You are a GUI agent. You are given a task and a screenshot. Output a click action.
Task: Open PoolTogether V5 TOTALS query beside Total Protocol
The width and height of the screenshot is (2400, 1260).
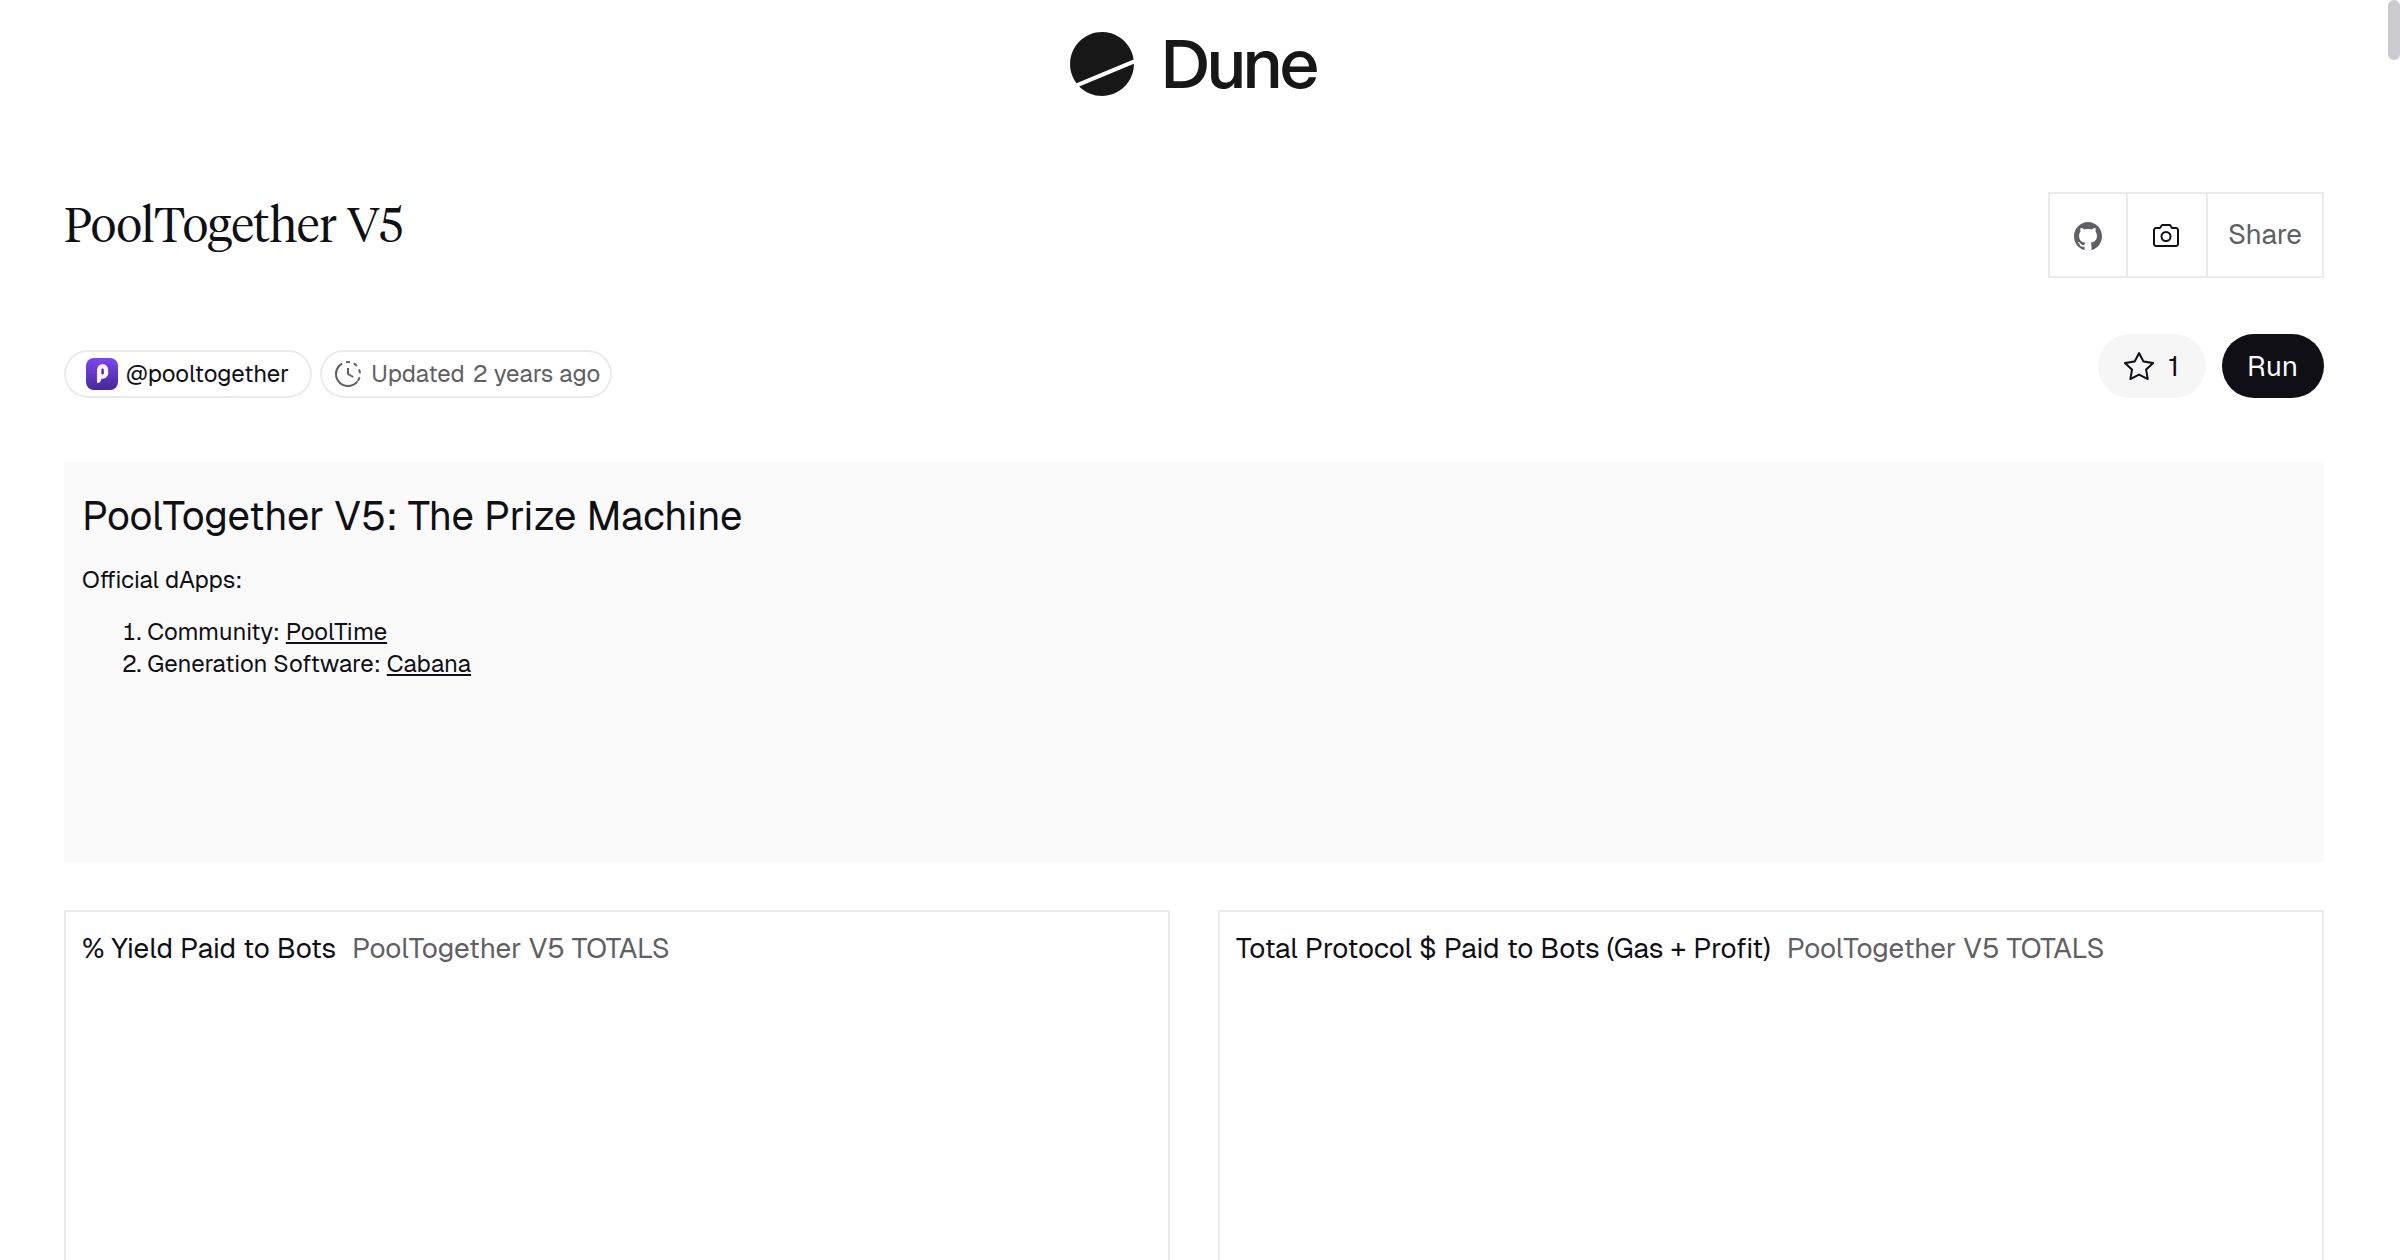(x=1944, y=948)
